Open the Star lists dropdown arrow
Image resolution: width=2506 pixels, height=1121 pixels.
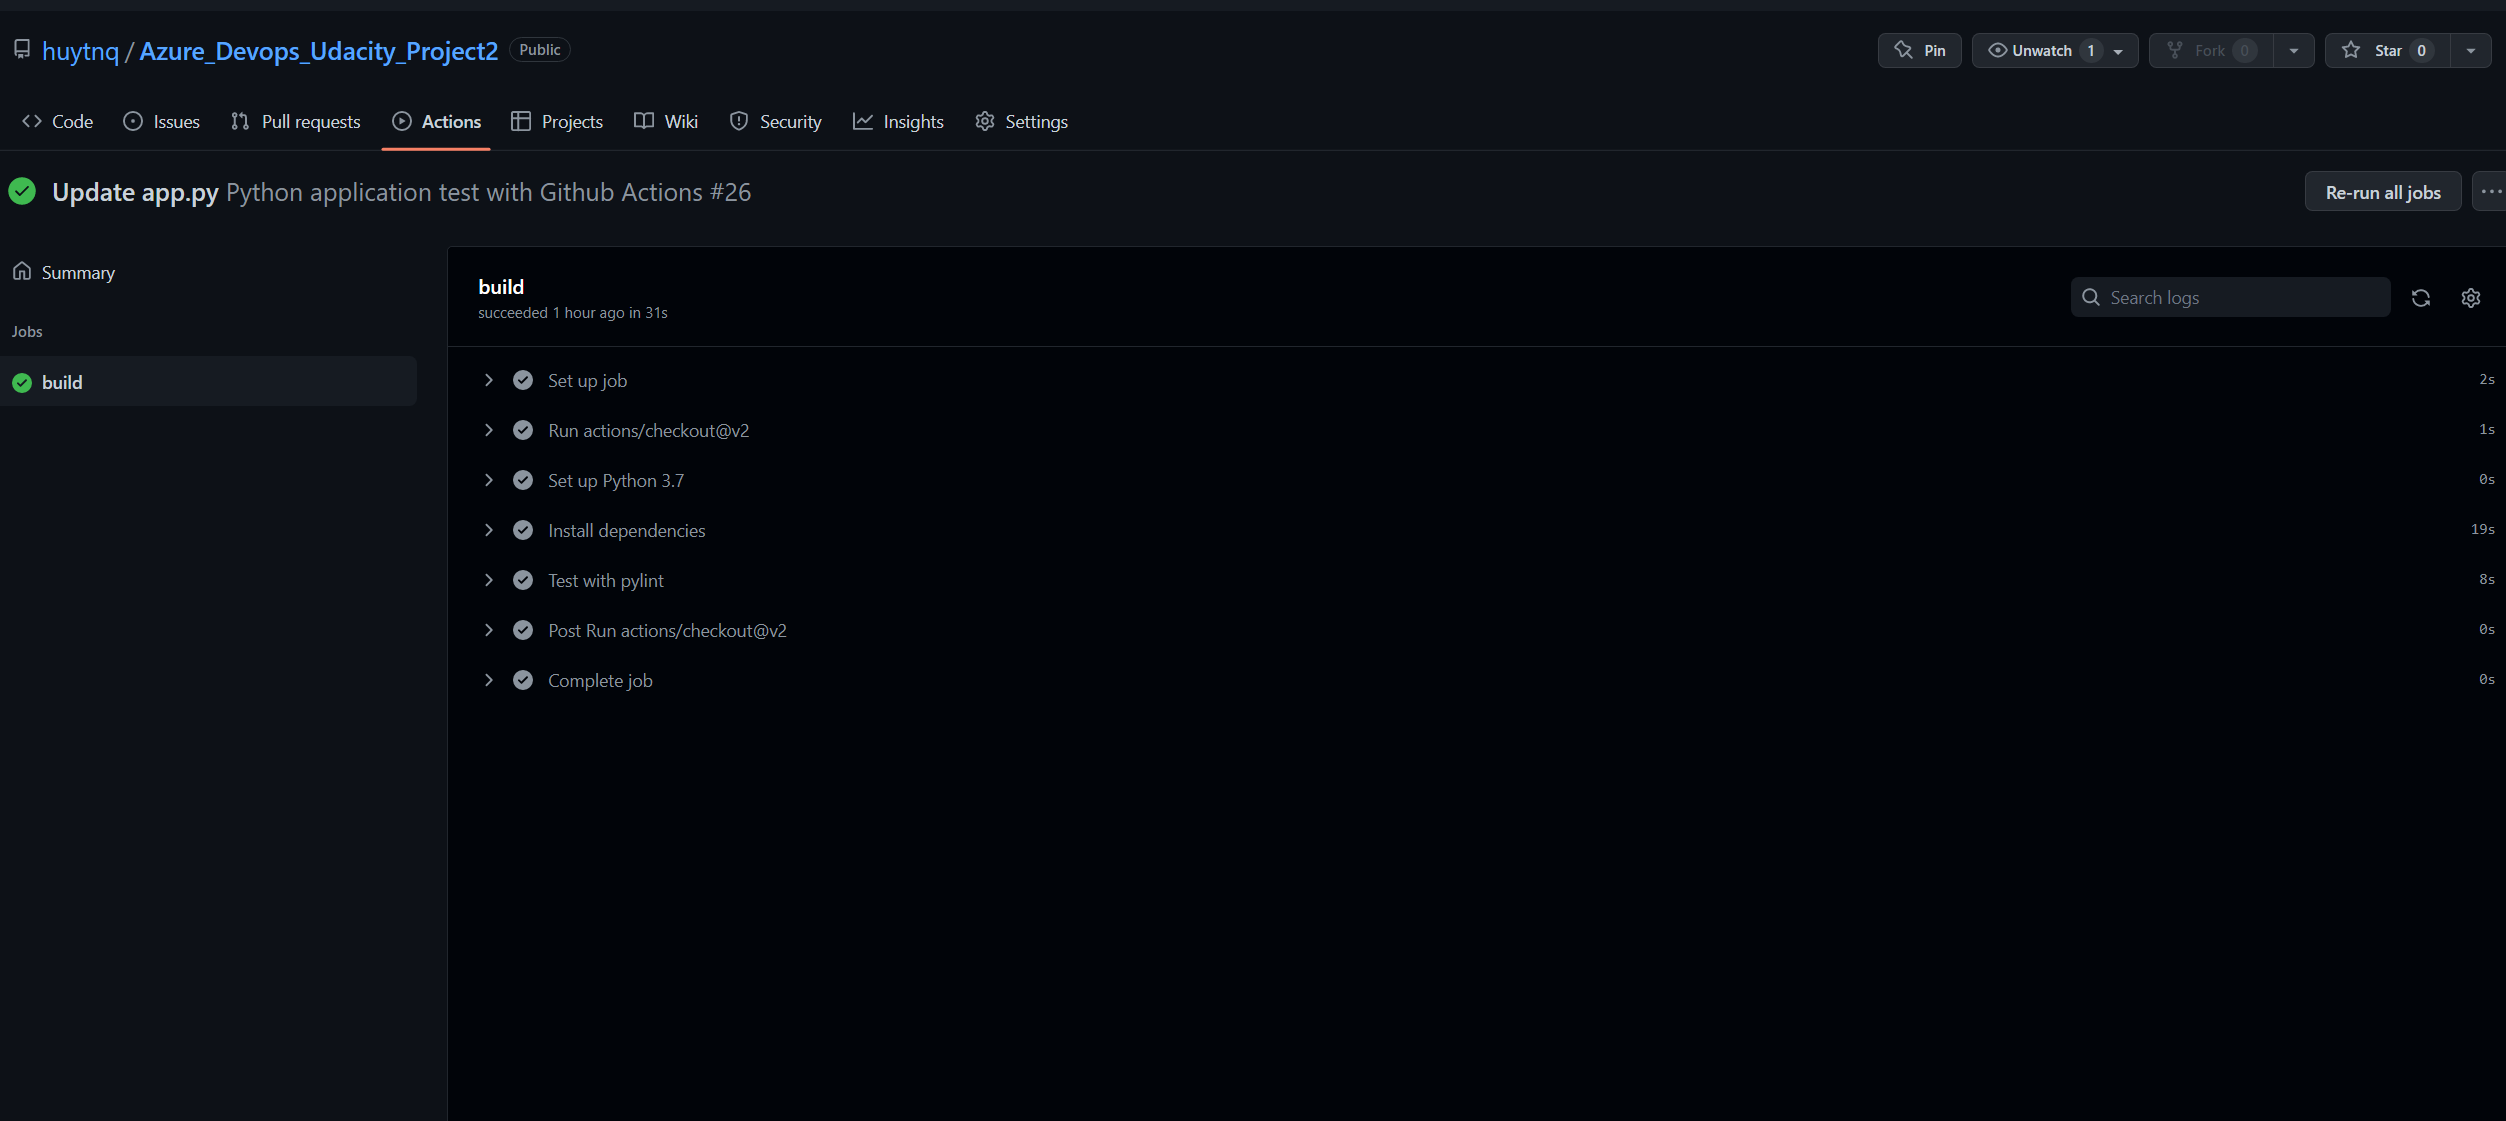click(x=2470, y=51)
